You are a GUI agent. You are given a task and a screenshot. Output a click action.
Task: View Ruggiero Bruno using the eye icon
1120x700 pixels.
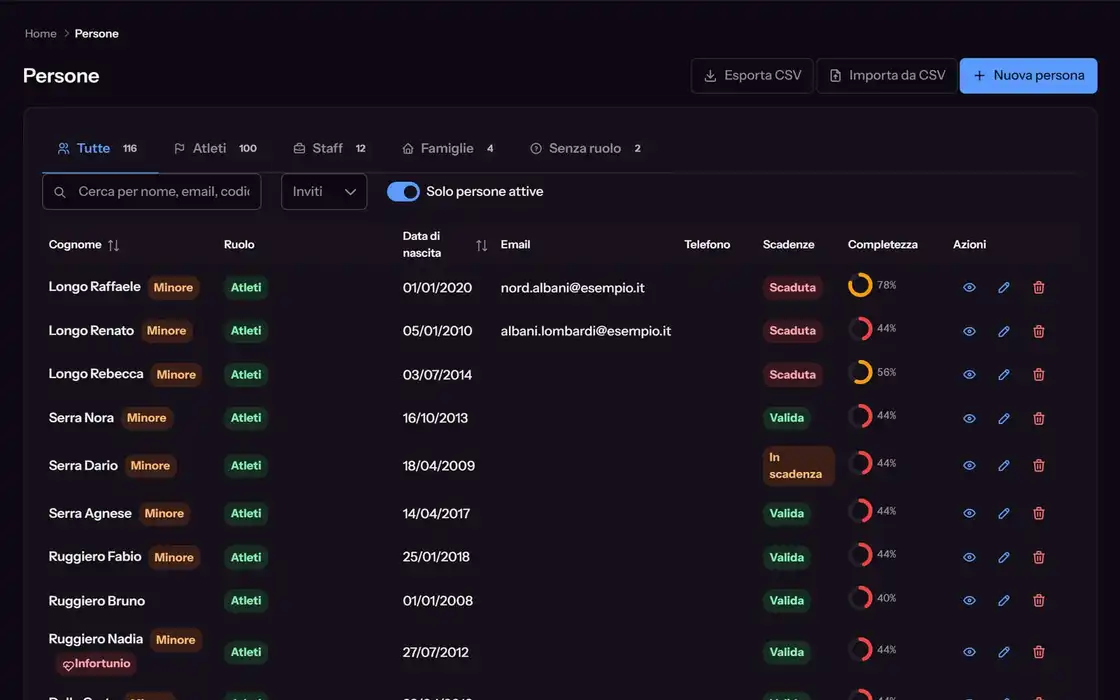(x=969, y=601)
